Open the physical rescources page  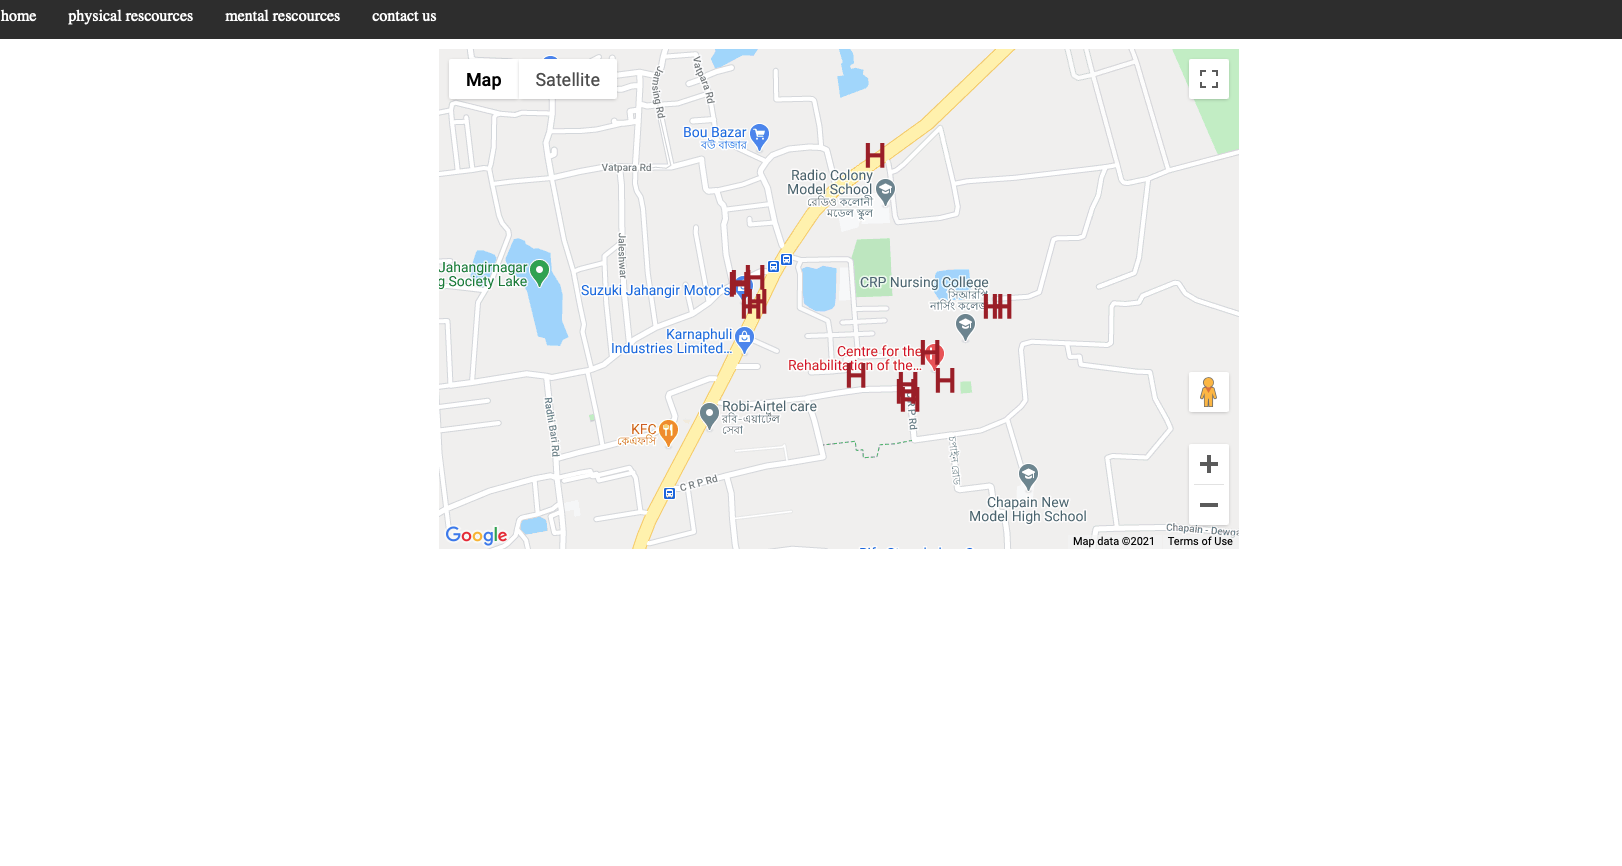coord(130,16)
